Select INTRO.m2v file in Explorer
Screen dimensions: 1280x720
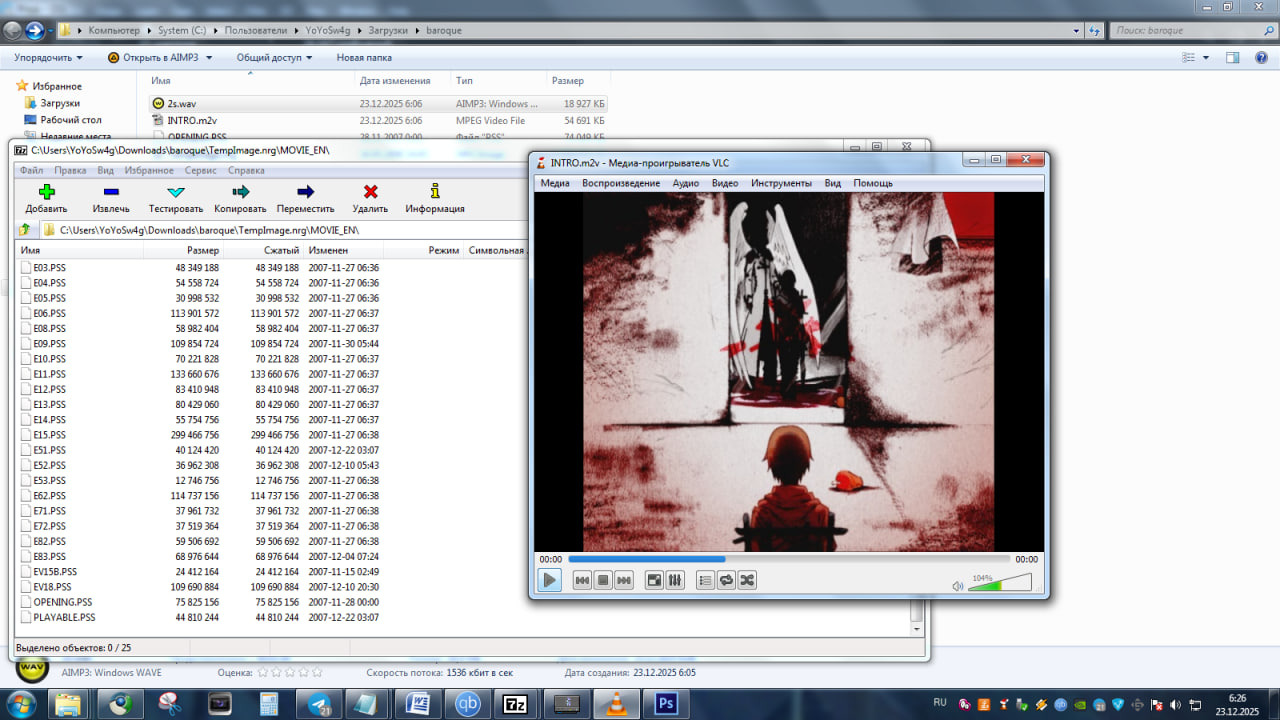(x=378, y=120)
